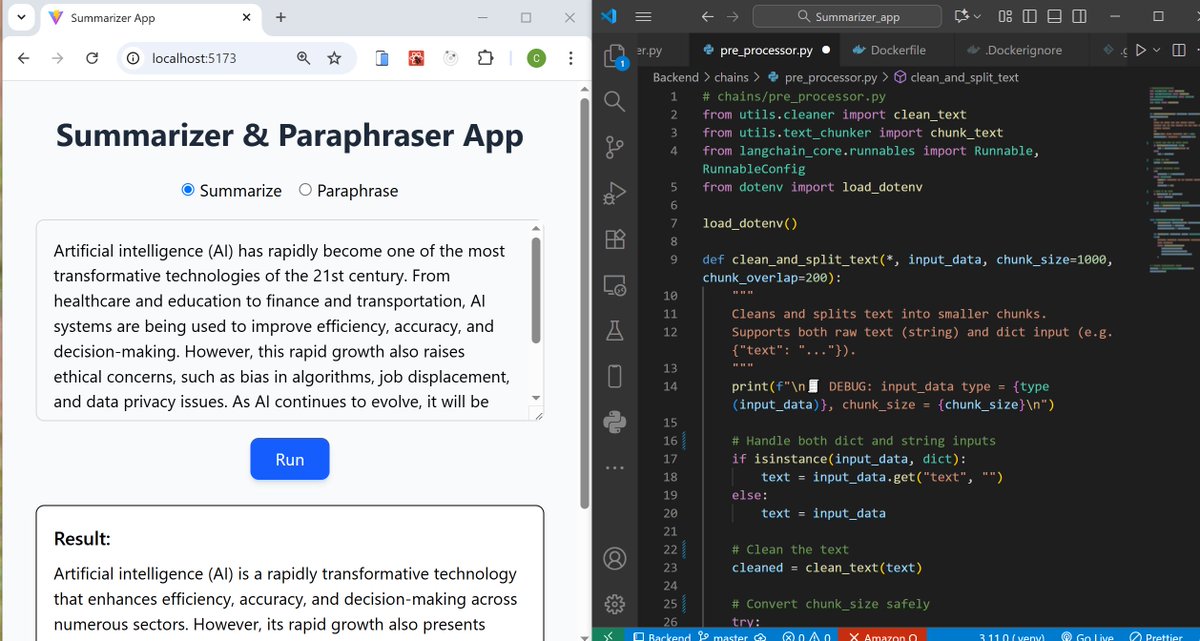Open Chrome tab search dropdown arrow
Screen dimensions: 1200x641
tap(19, 17)
